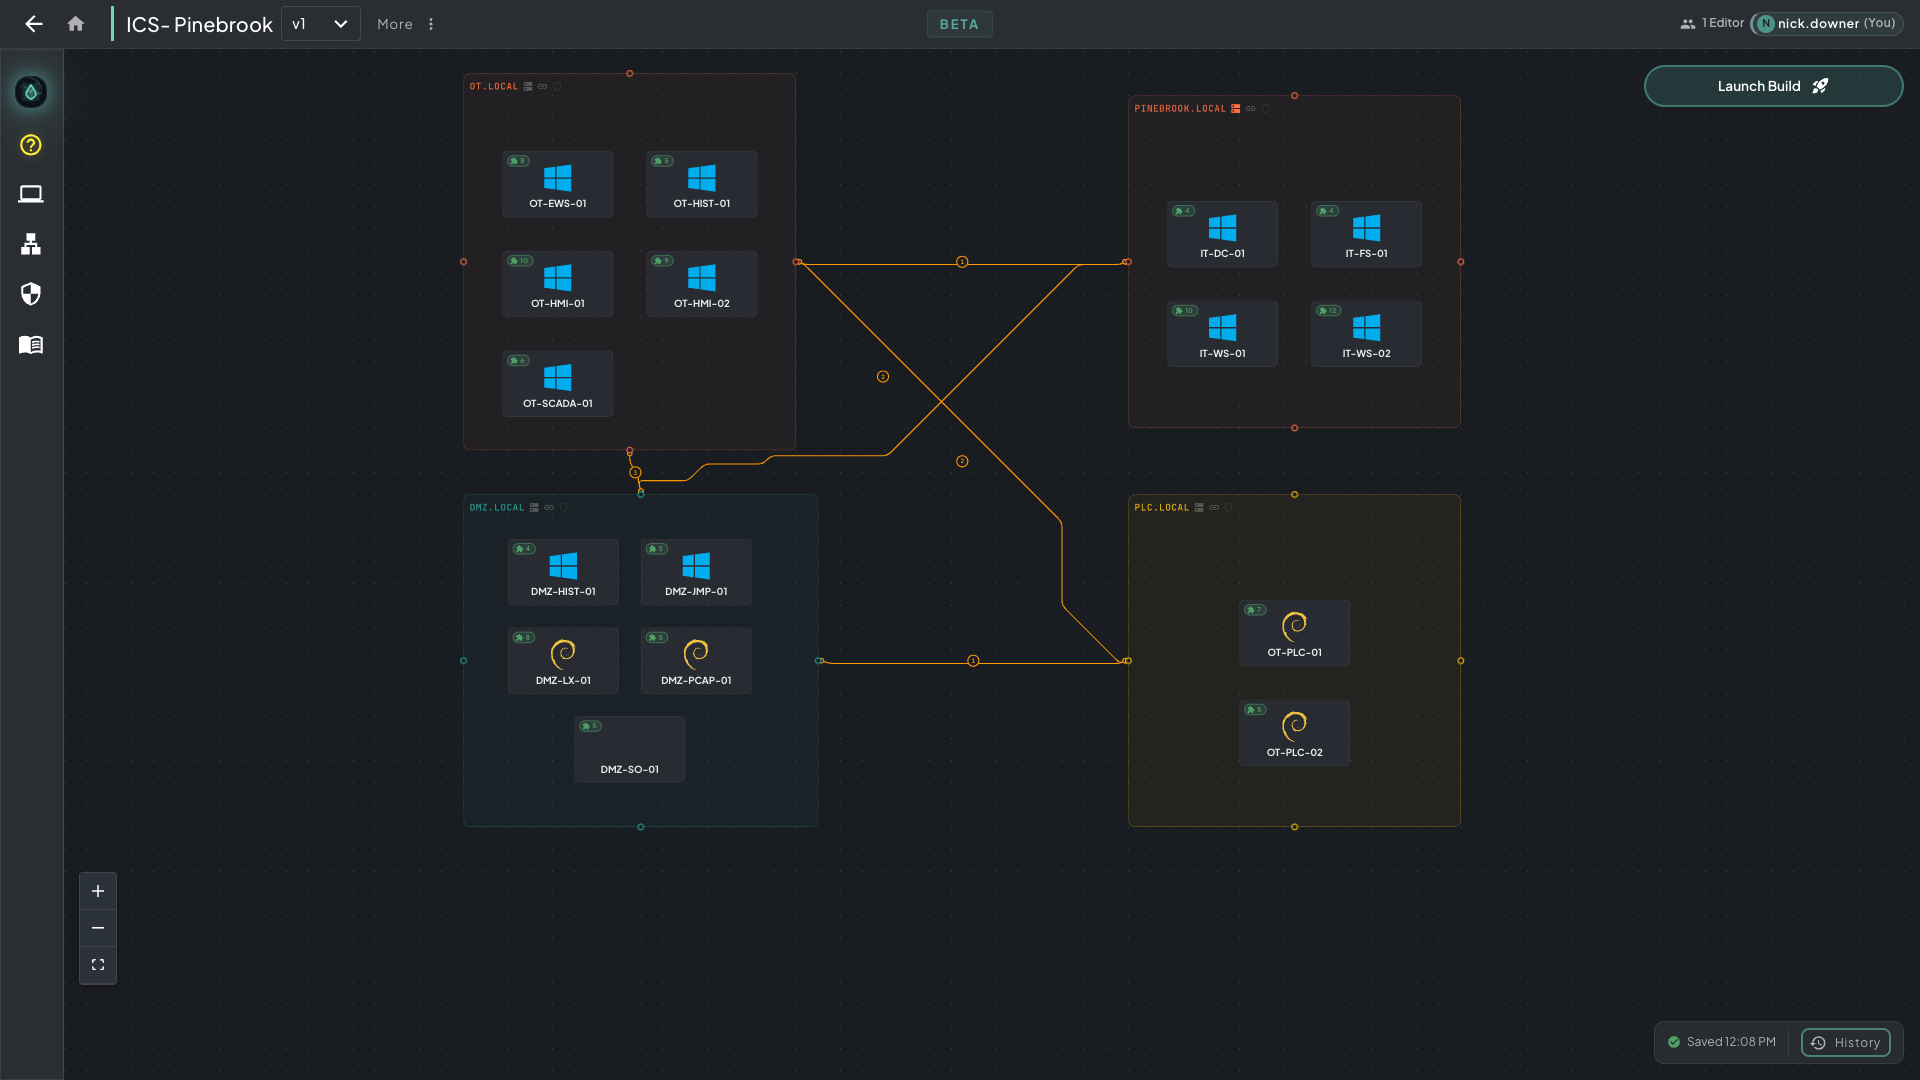Open the help question mark icon
Screen dimensions: 1920x1080
31,145
